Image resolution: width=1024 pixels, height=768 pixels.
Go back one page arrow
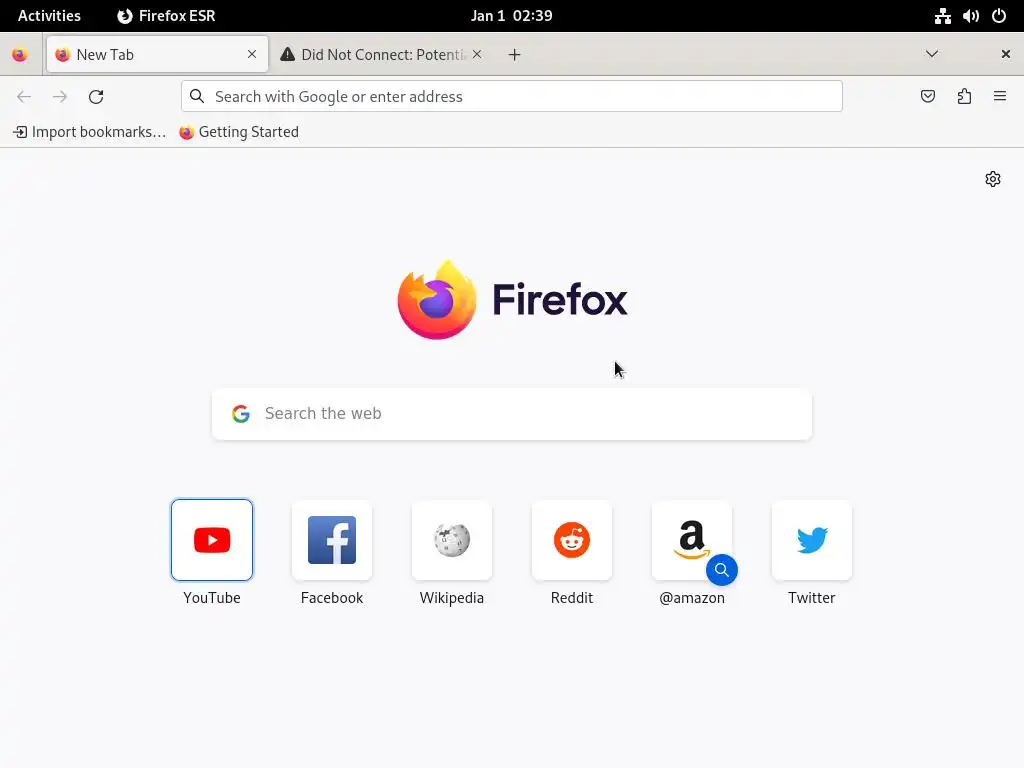point(24,97)
